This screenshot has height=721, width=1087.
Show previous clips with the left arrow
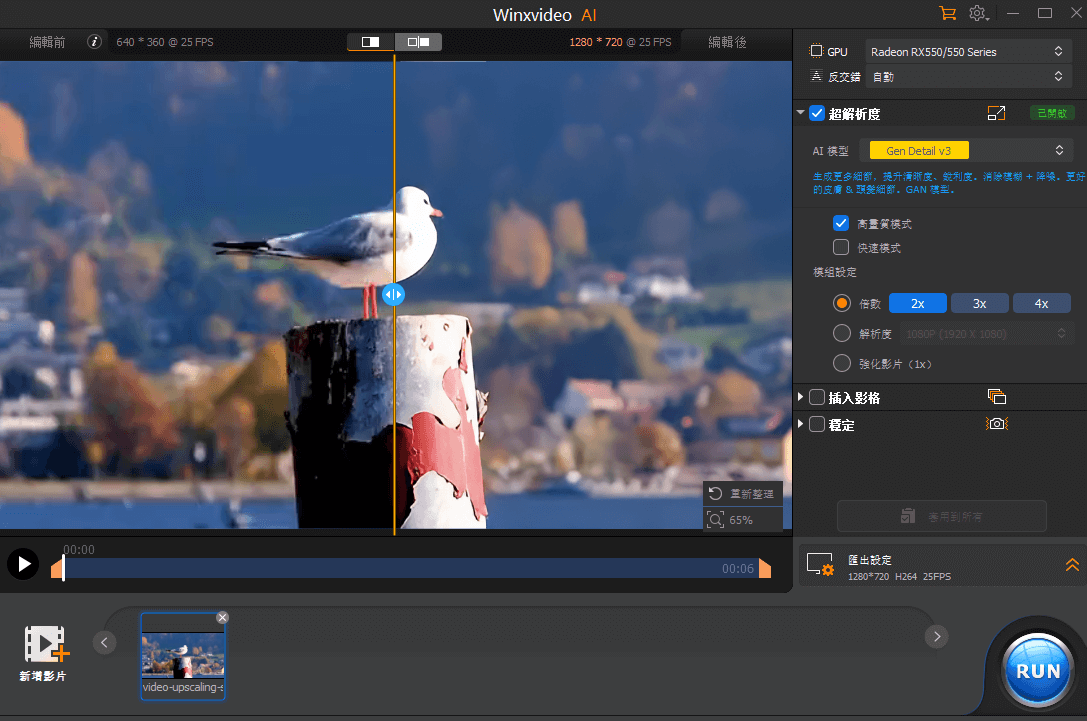(x=104, y=643)
